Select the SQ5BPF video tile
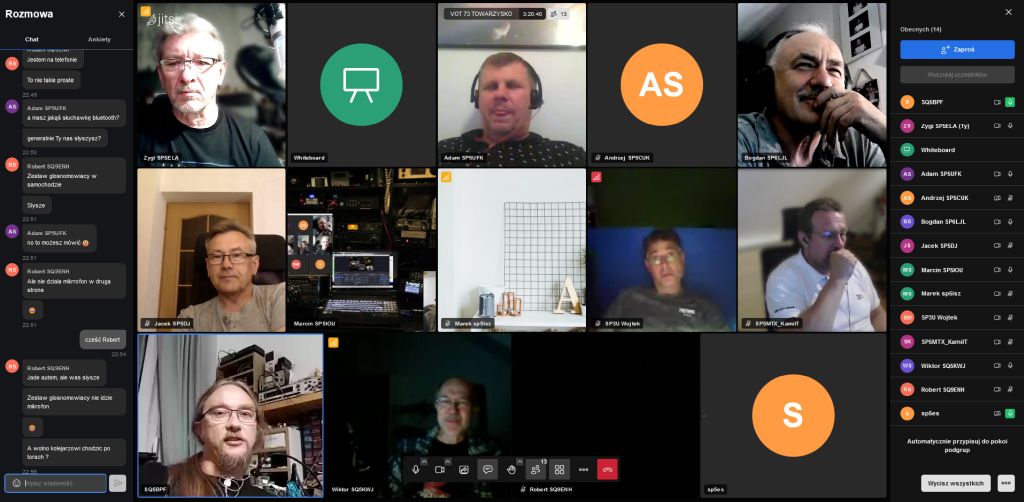The width and height of the screenshot is (1024, 502). (231, 415)
